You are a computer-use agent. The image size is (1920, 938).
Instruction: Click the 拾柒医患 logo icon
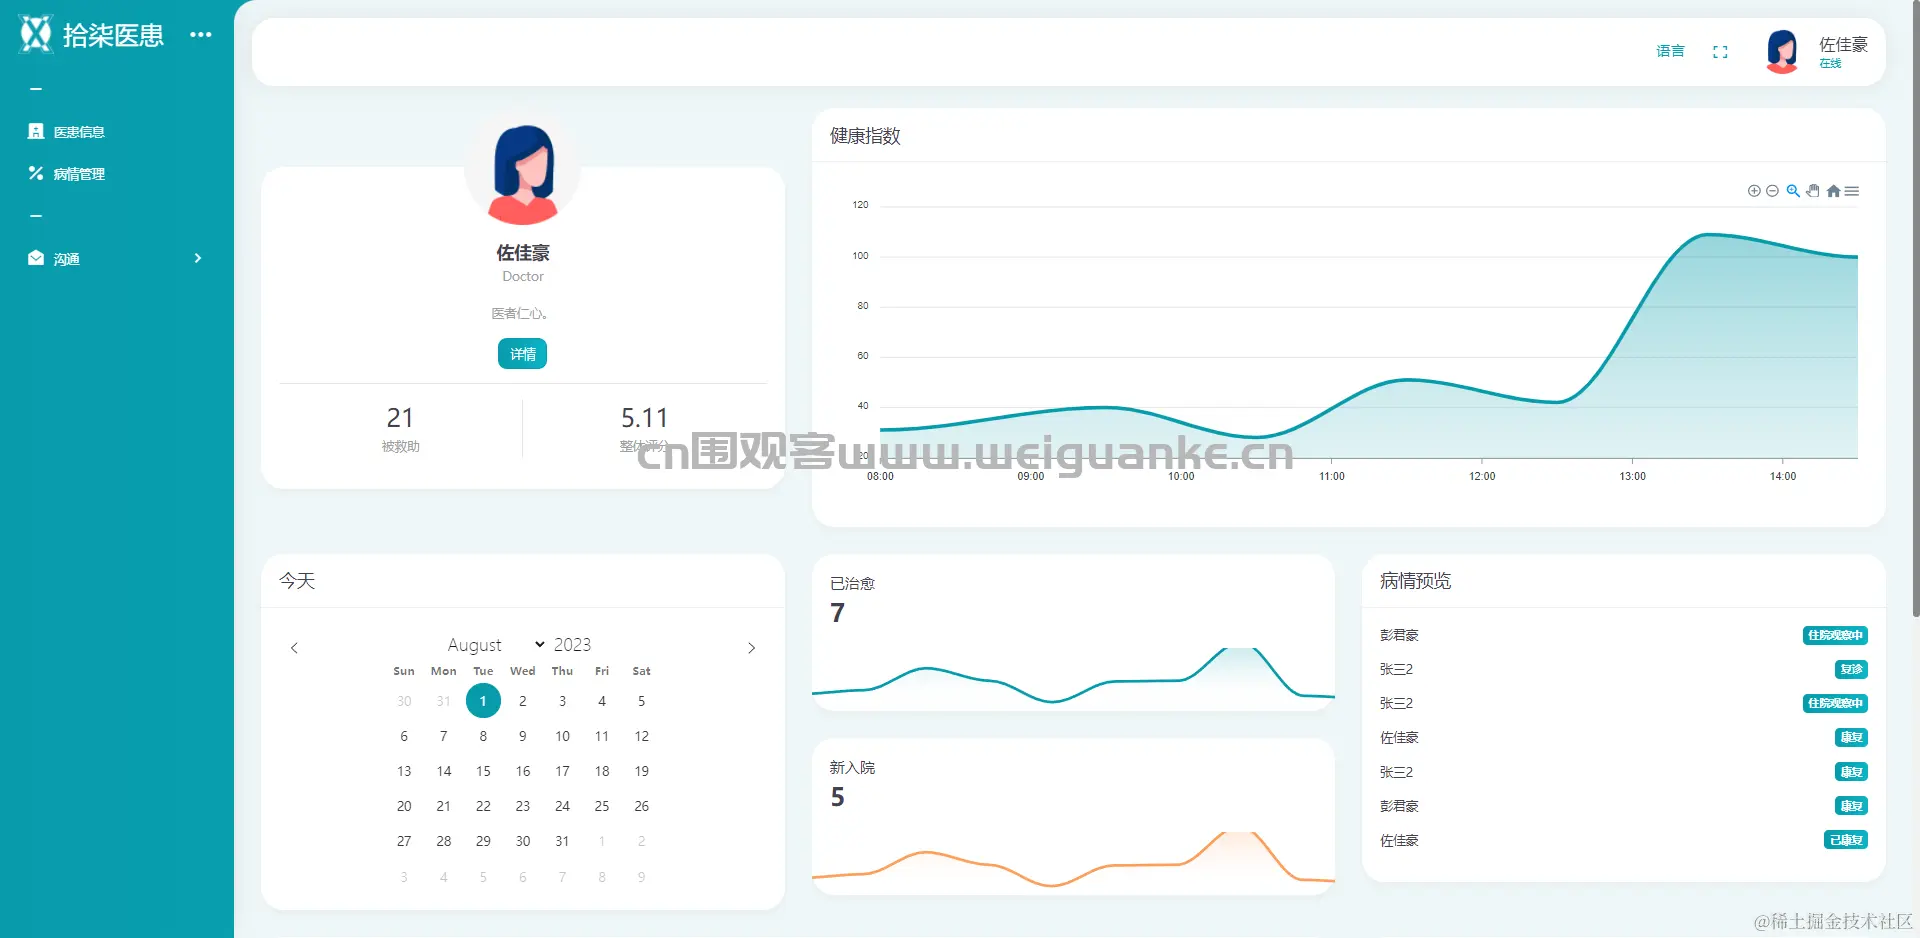(36, 34)
